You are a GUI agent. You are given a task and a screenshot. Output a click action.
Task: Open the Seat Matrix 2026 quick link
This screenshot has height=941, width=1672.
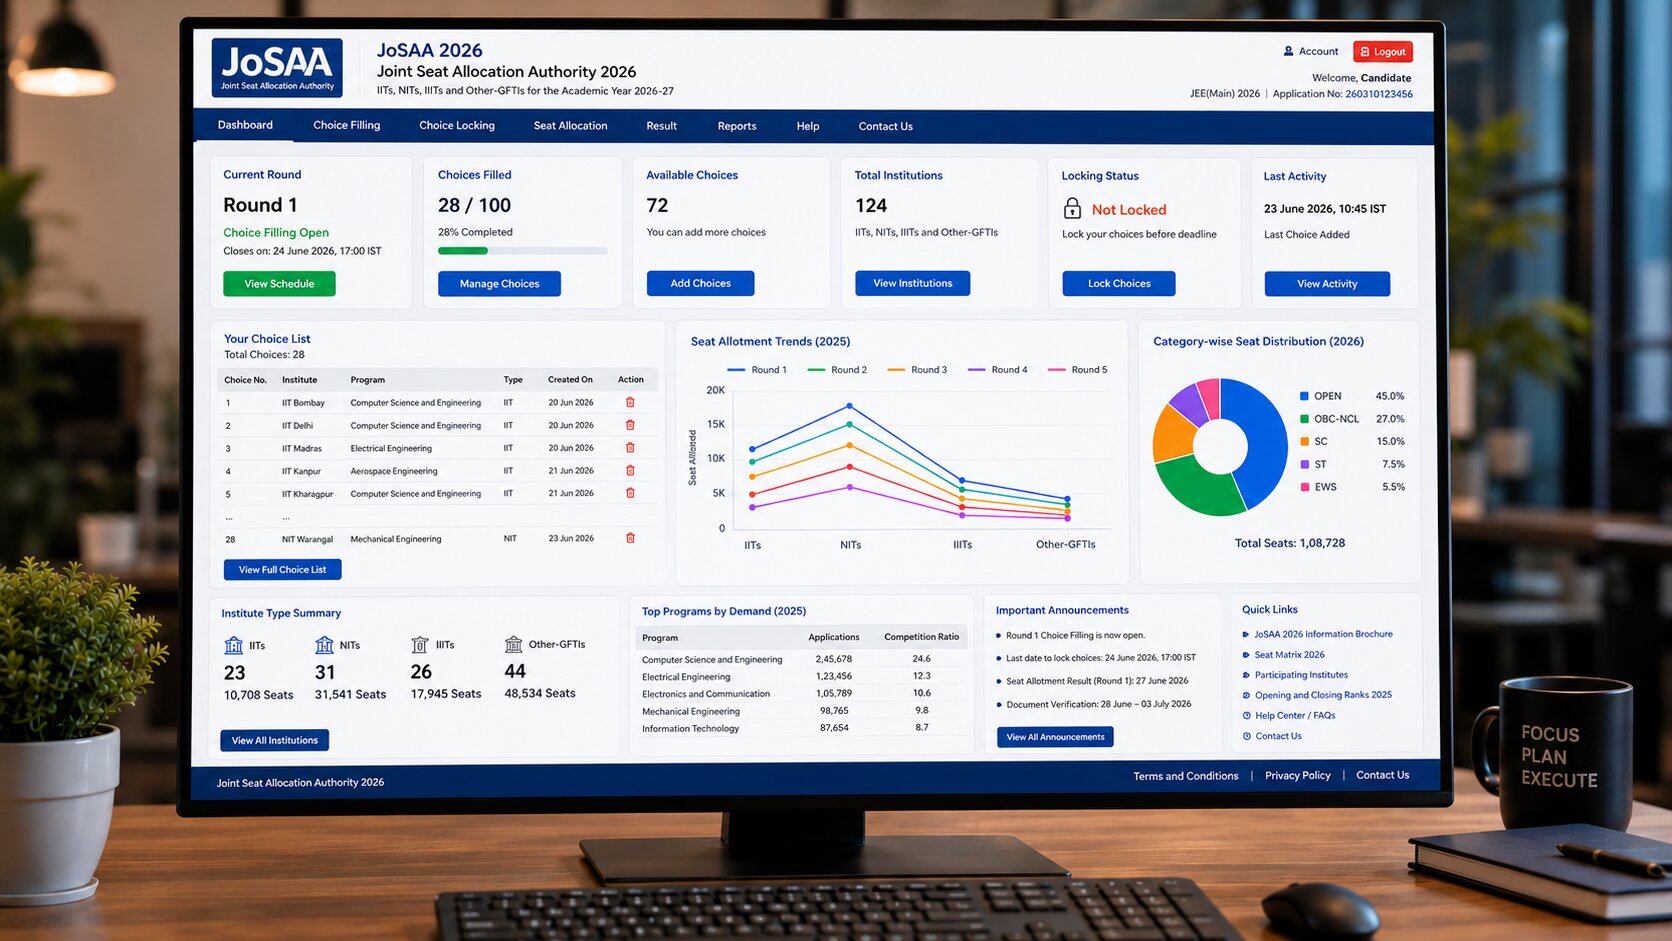[x=1289, y=655]
